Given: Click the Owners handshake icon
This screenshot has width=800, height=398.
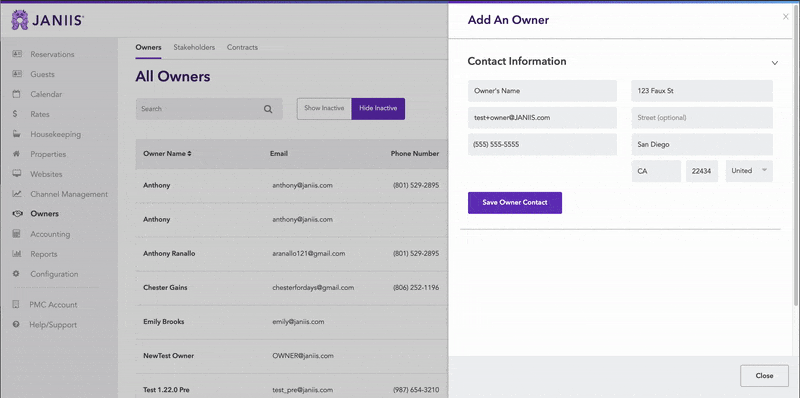Looking at the screenshot, I should click(17, 214).
